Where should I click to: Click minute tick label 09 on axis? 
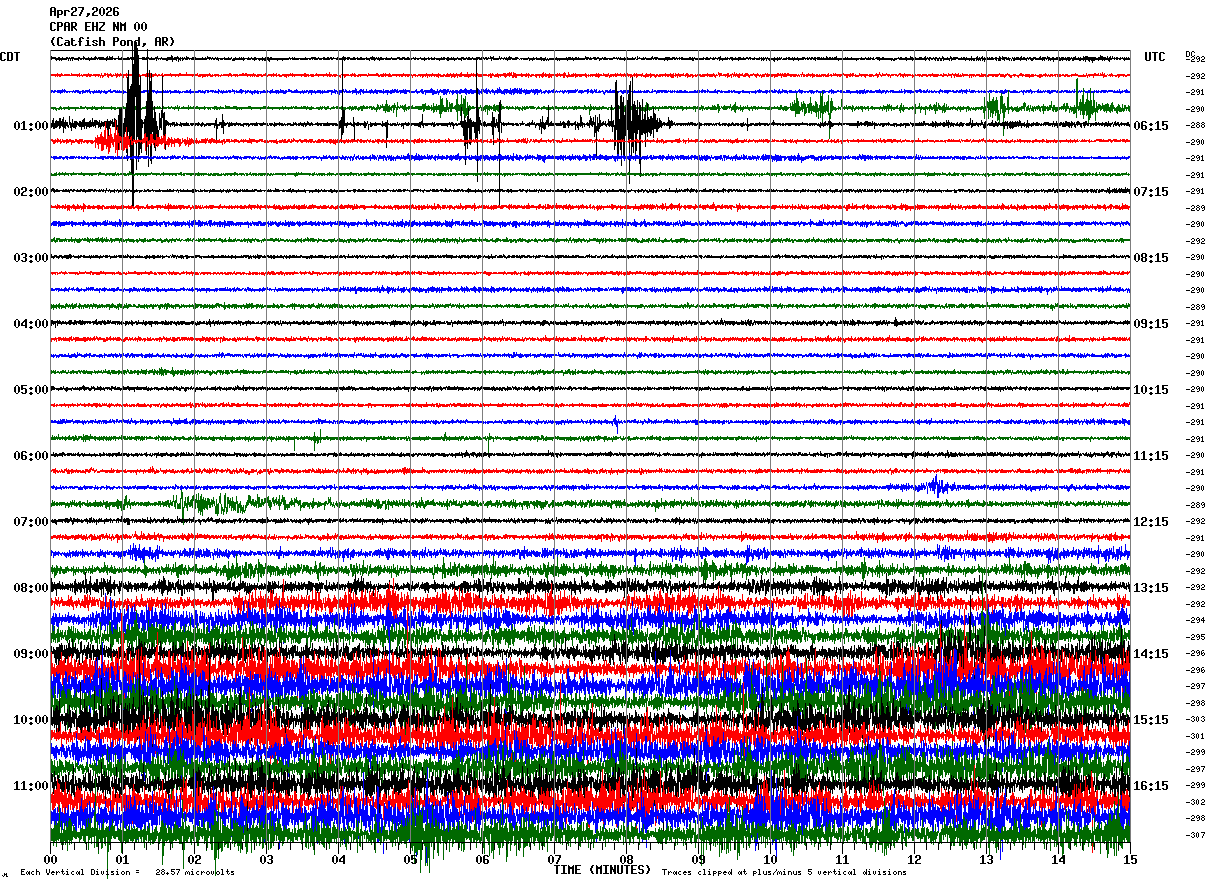(x=698, y=859)
